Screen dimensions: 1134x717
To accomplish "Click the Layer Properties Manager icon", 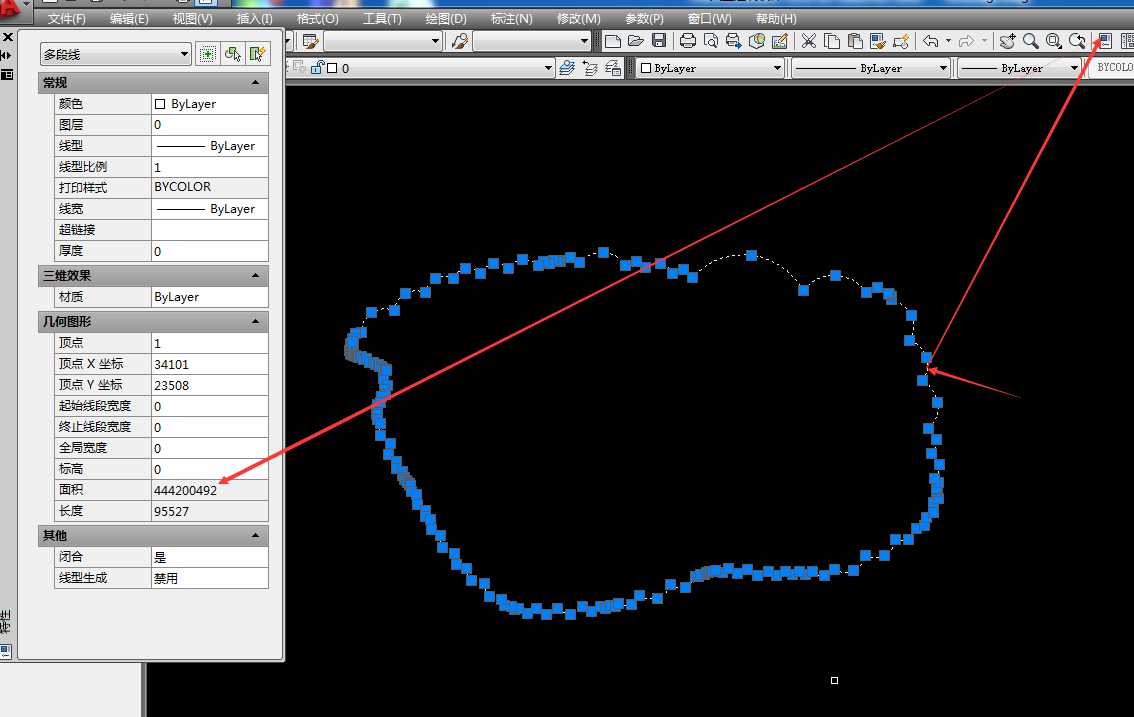I will coord(567,68).
